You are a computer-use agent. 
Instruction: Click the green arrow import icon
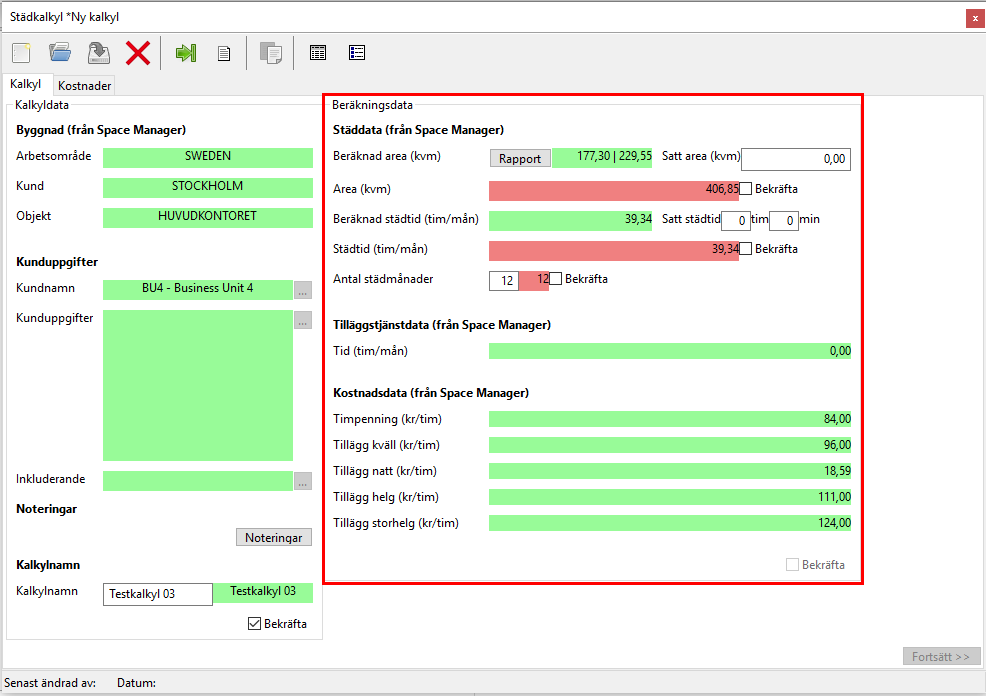186,53
